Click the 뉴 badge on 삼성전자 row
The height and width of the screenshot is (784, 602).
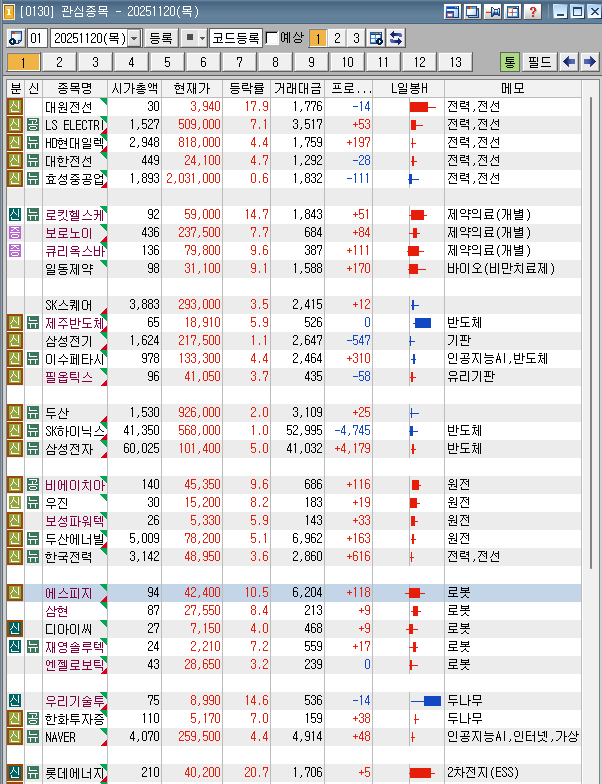click(x=32, y=448)
